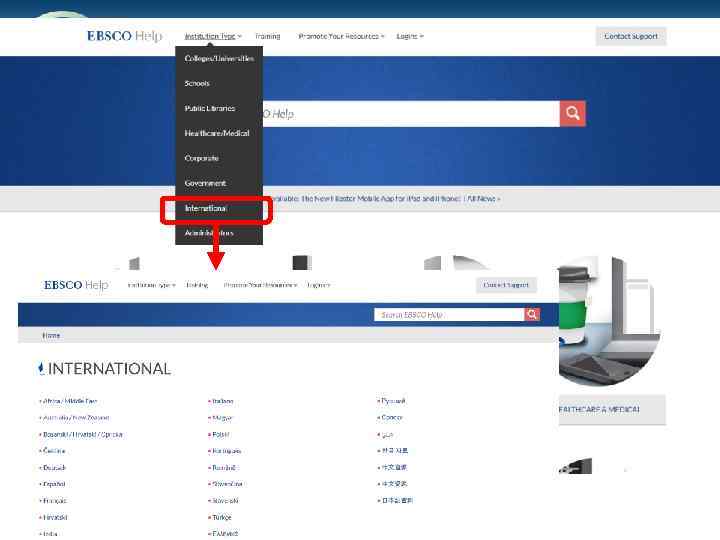Open the Institution Type dropdown in the top header
This screenshot has height=540, width=720.
coord(213,36)
